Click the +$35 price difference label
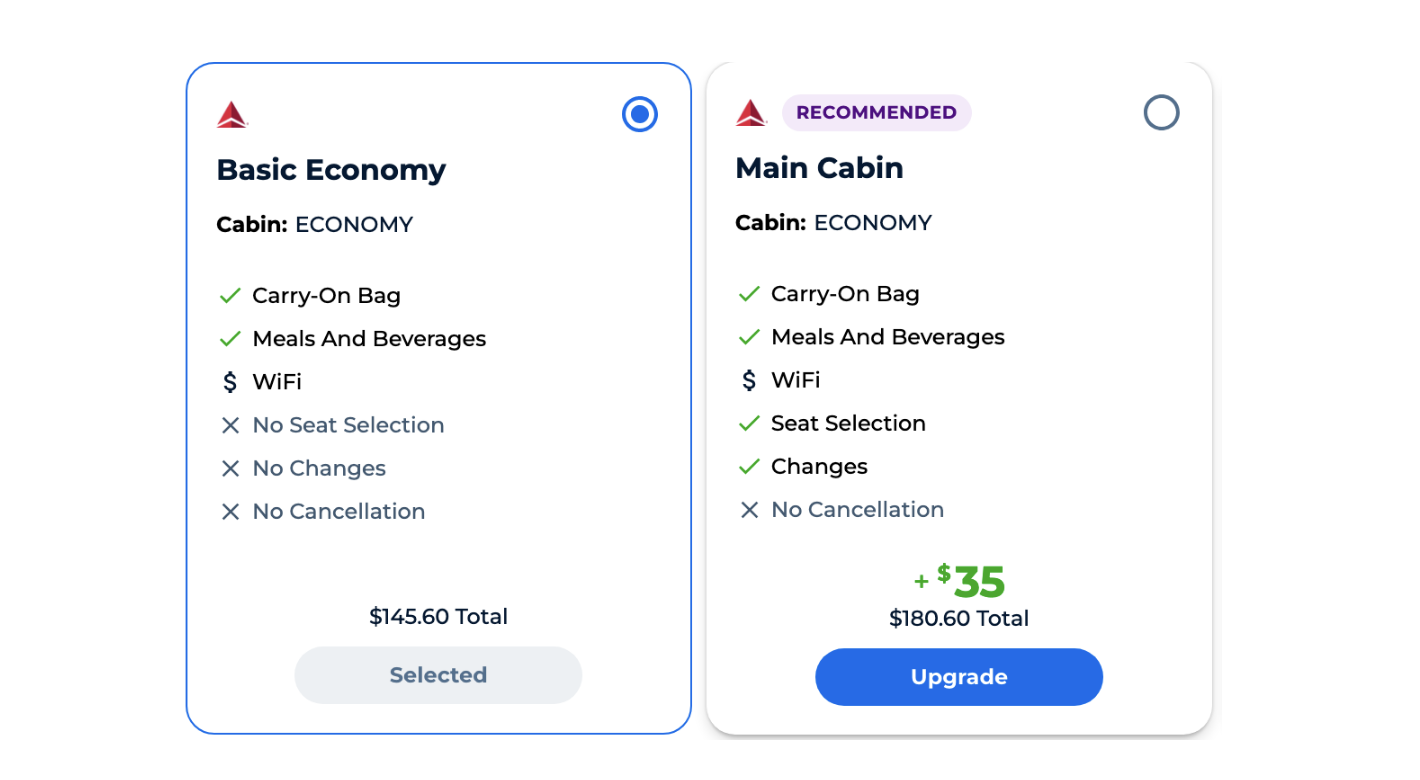The width and height of the screenshot is (1420, 780). (x=959, y=580)
